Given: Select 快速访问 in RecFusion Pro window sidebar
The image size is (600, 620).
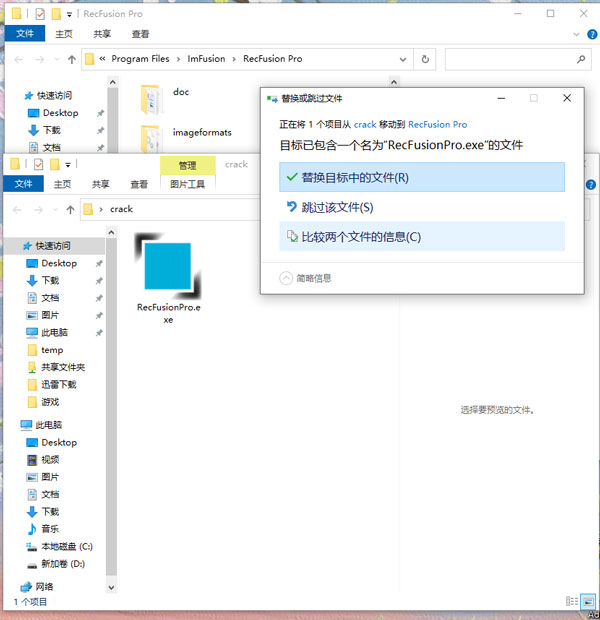Looking at the screenshot, I should click(55, 95).
